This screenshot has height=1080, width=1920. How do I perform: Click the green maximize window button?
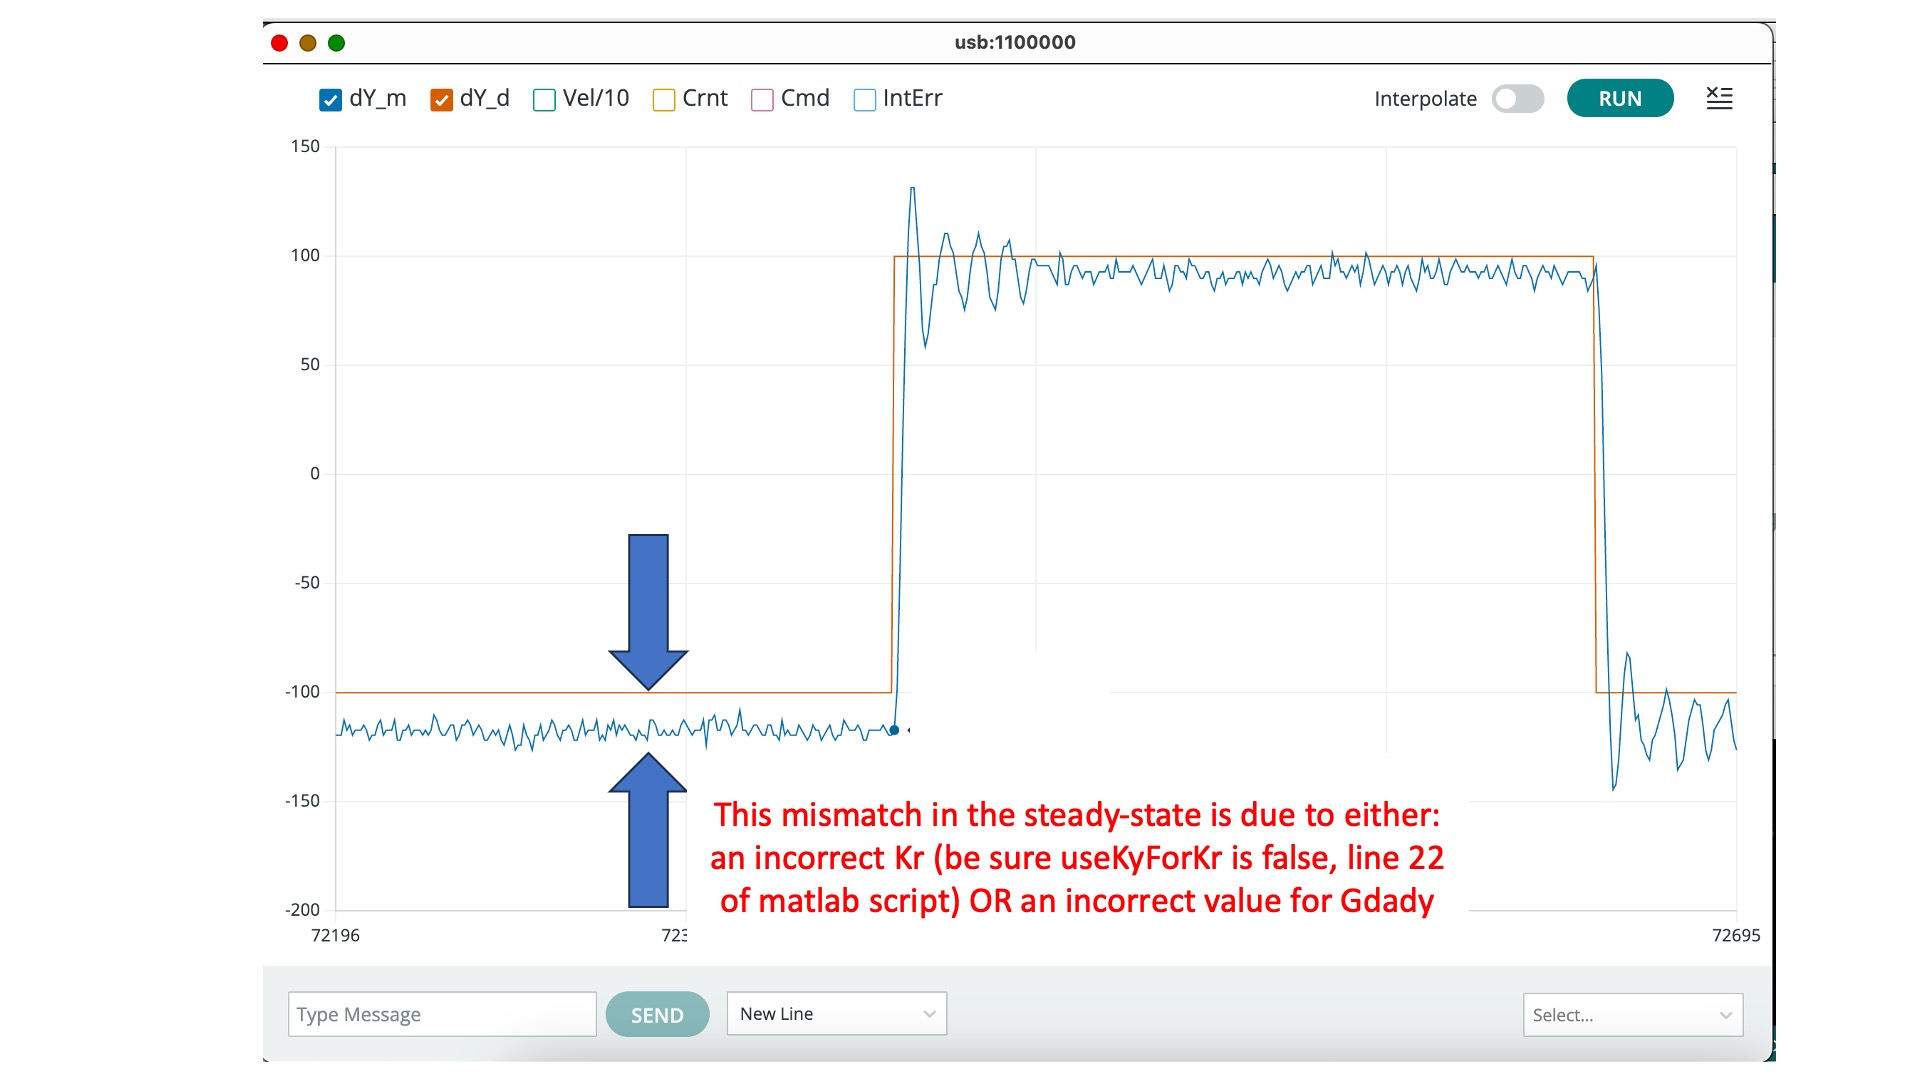(x=337, y=43)
